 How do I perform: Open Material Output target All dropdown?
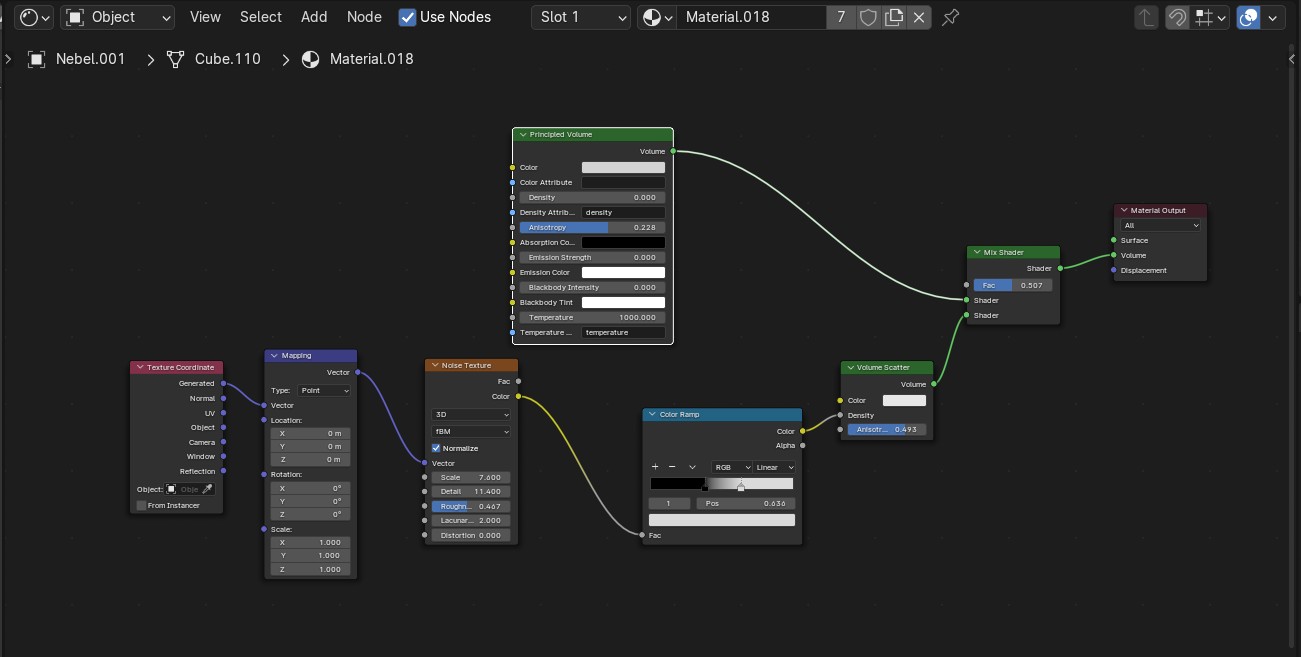pyautogui.click(x=1161, y=225)
